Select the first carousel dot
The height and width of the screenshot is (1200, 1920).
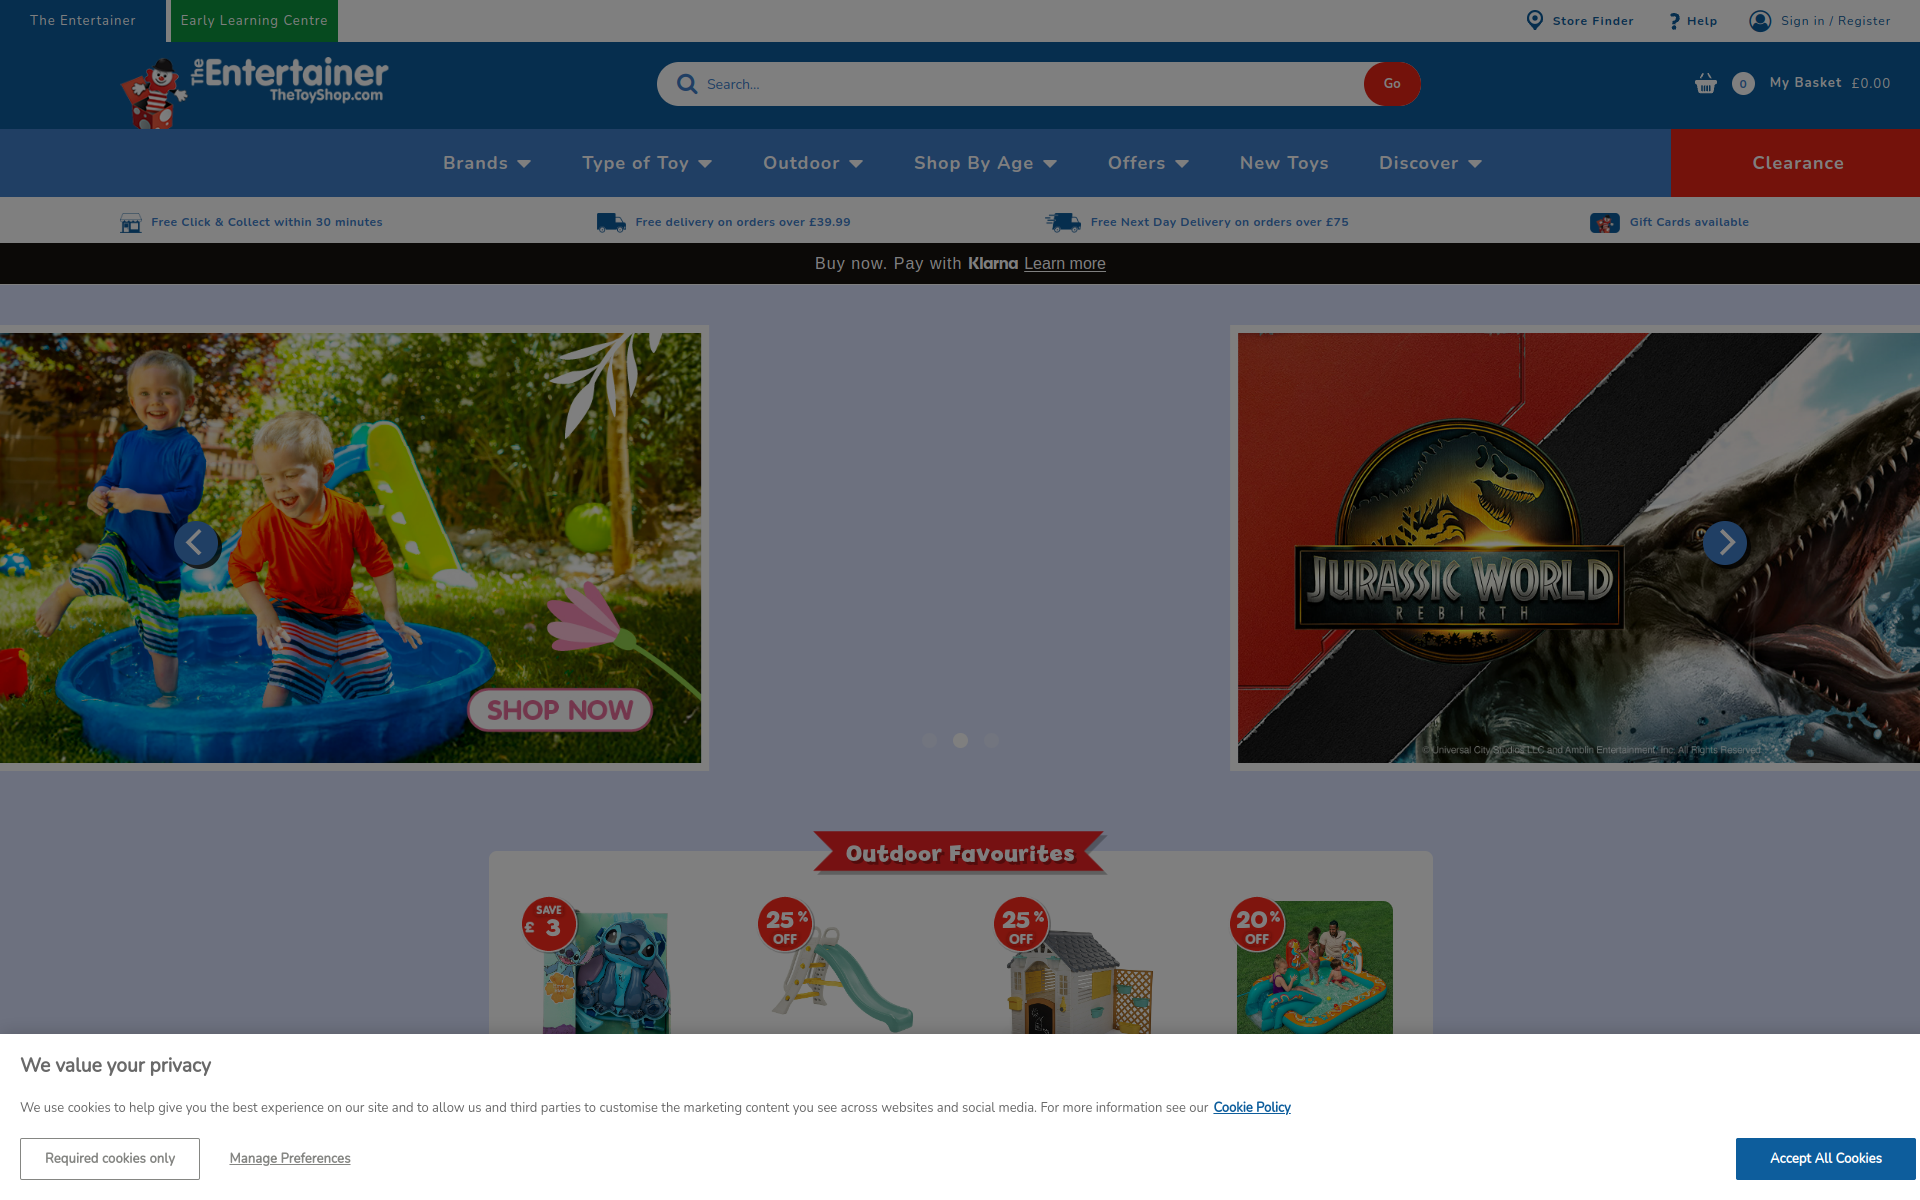click(x=929, y=741)
